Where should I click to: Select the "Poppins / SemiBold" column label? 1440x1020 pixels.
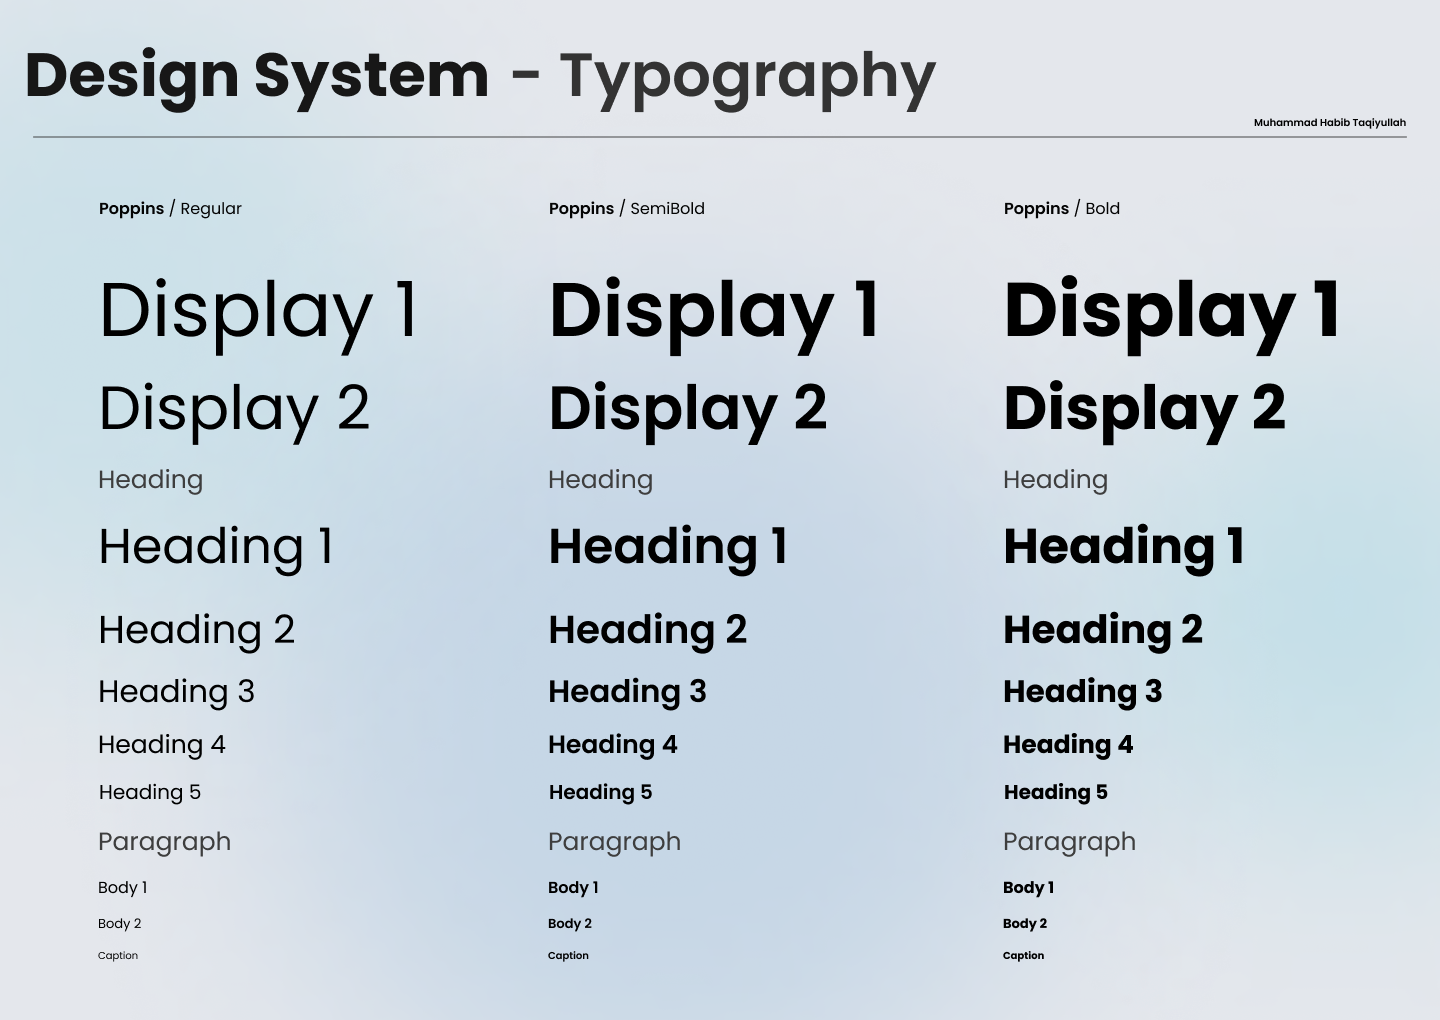click(626, 209)
